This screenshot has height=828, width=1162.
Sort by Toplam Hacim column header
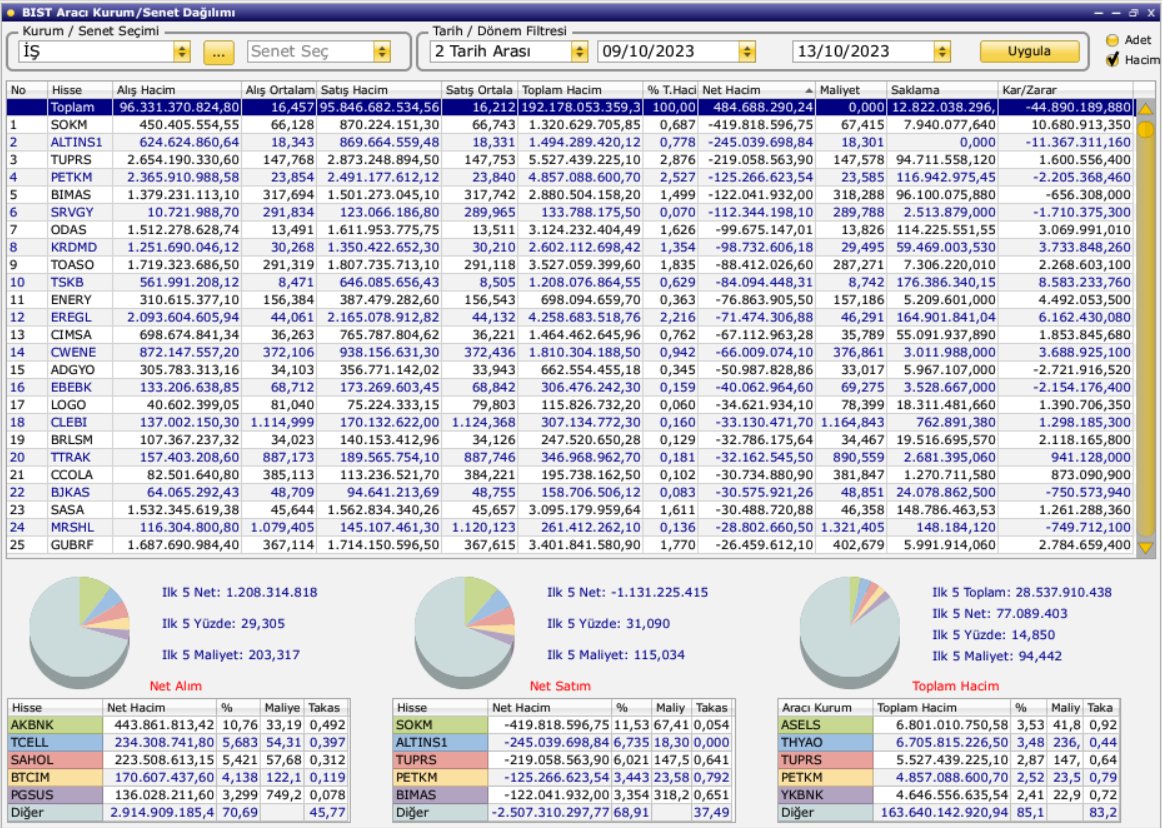pos(580,90)
